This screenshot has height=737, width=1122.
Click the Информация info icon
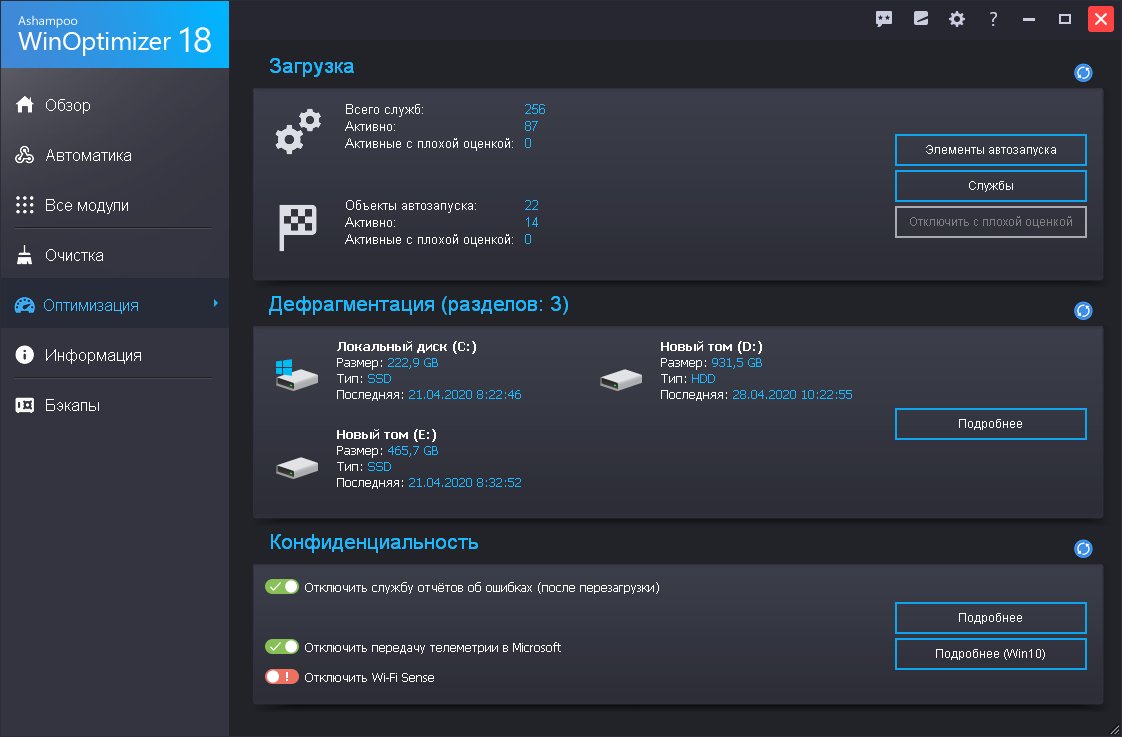coord(25,355)
